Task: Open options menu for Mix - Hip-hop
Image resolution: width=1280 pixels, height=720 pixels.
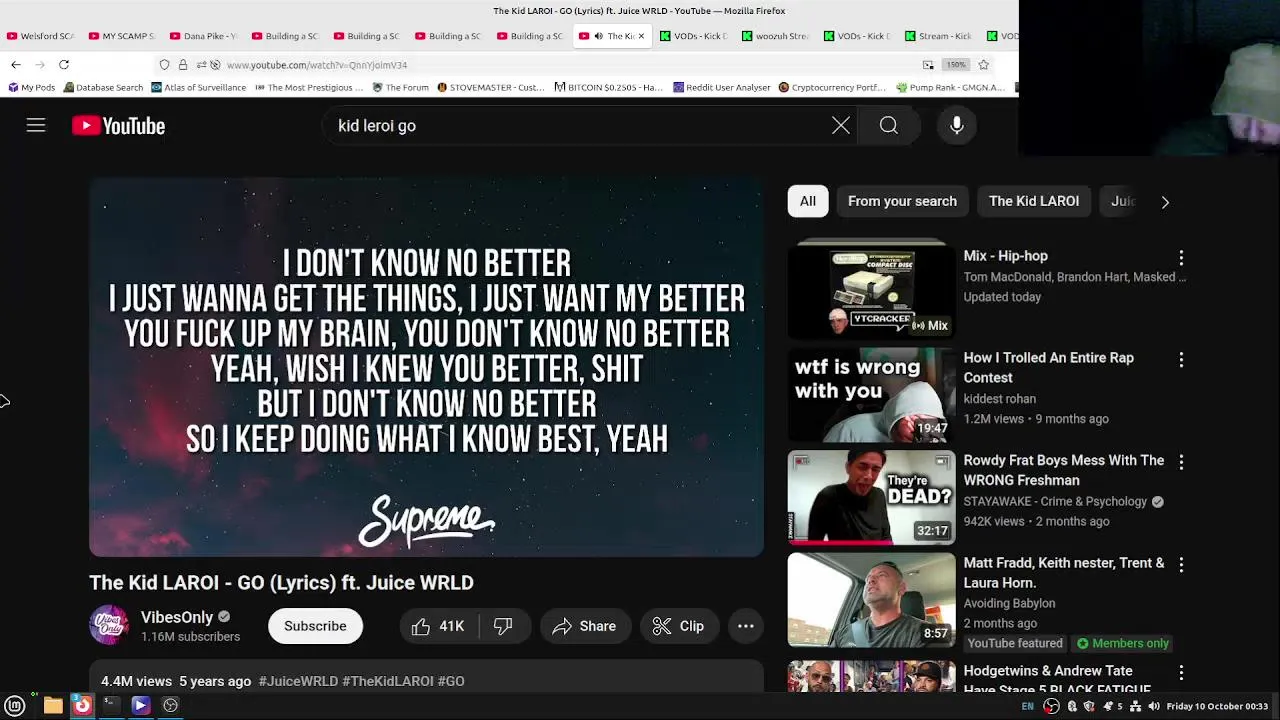Action: pyautogui.click(x=1181, y=257)
